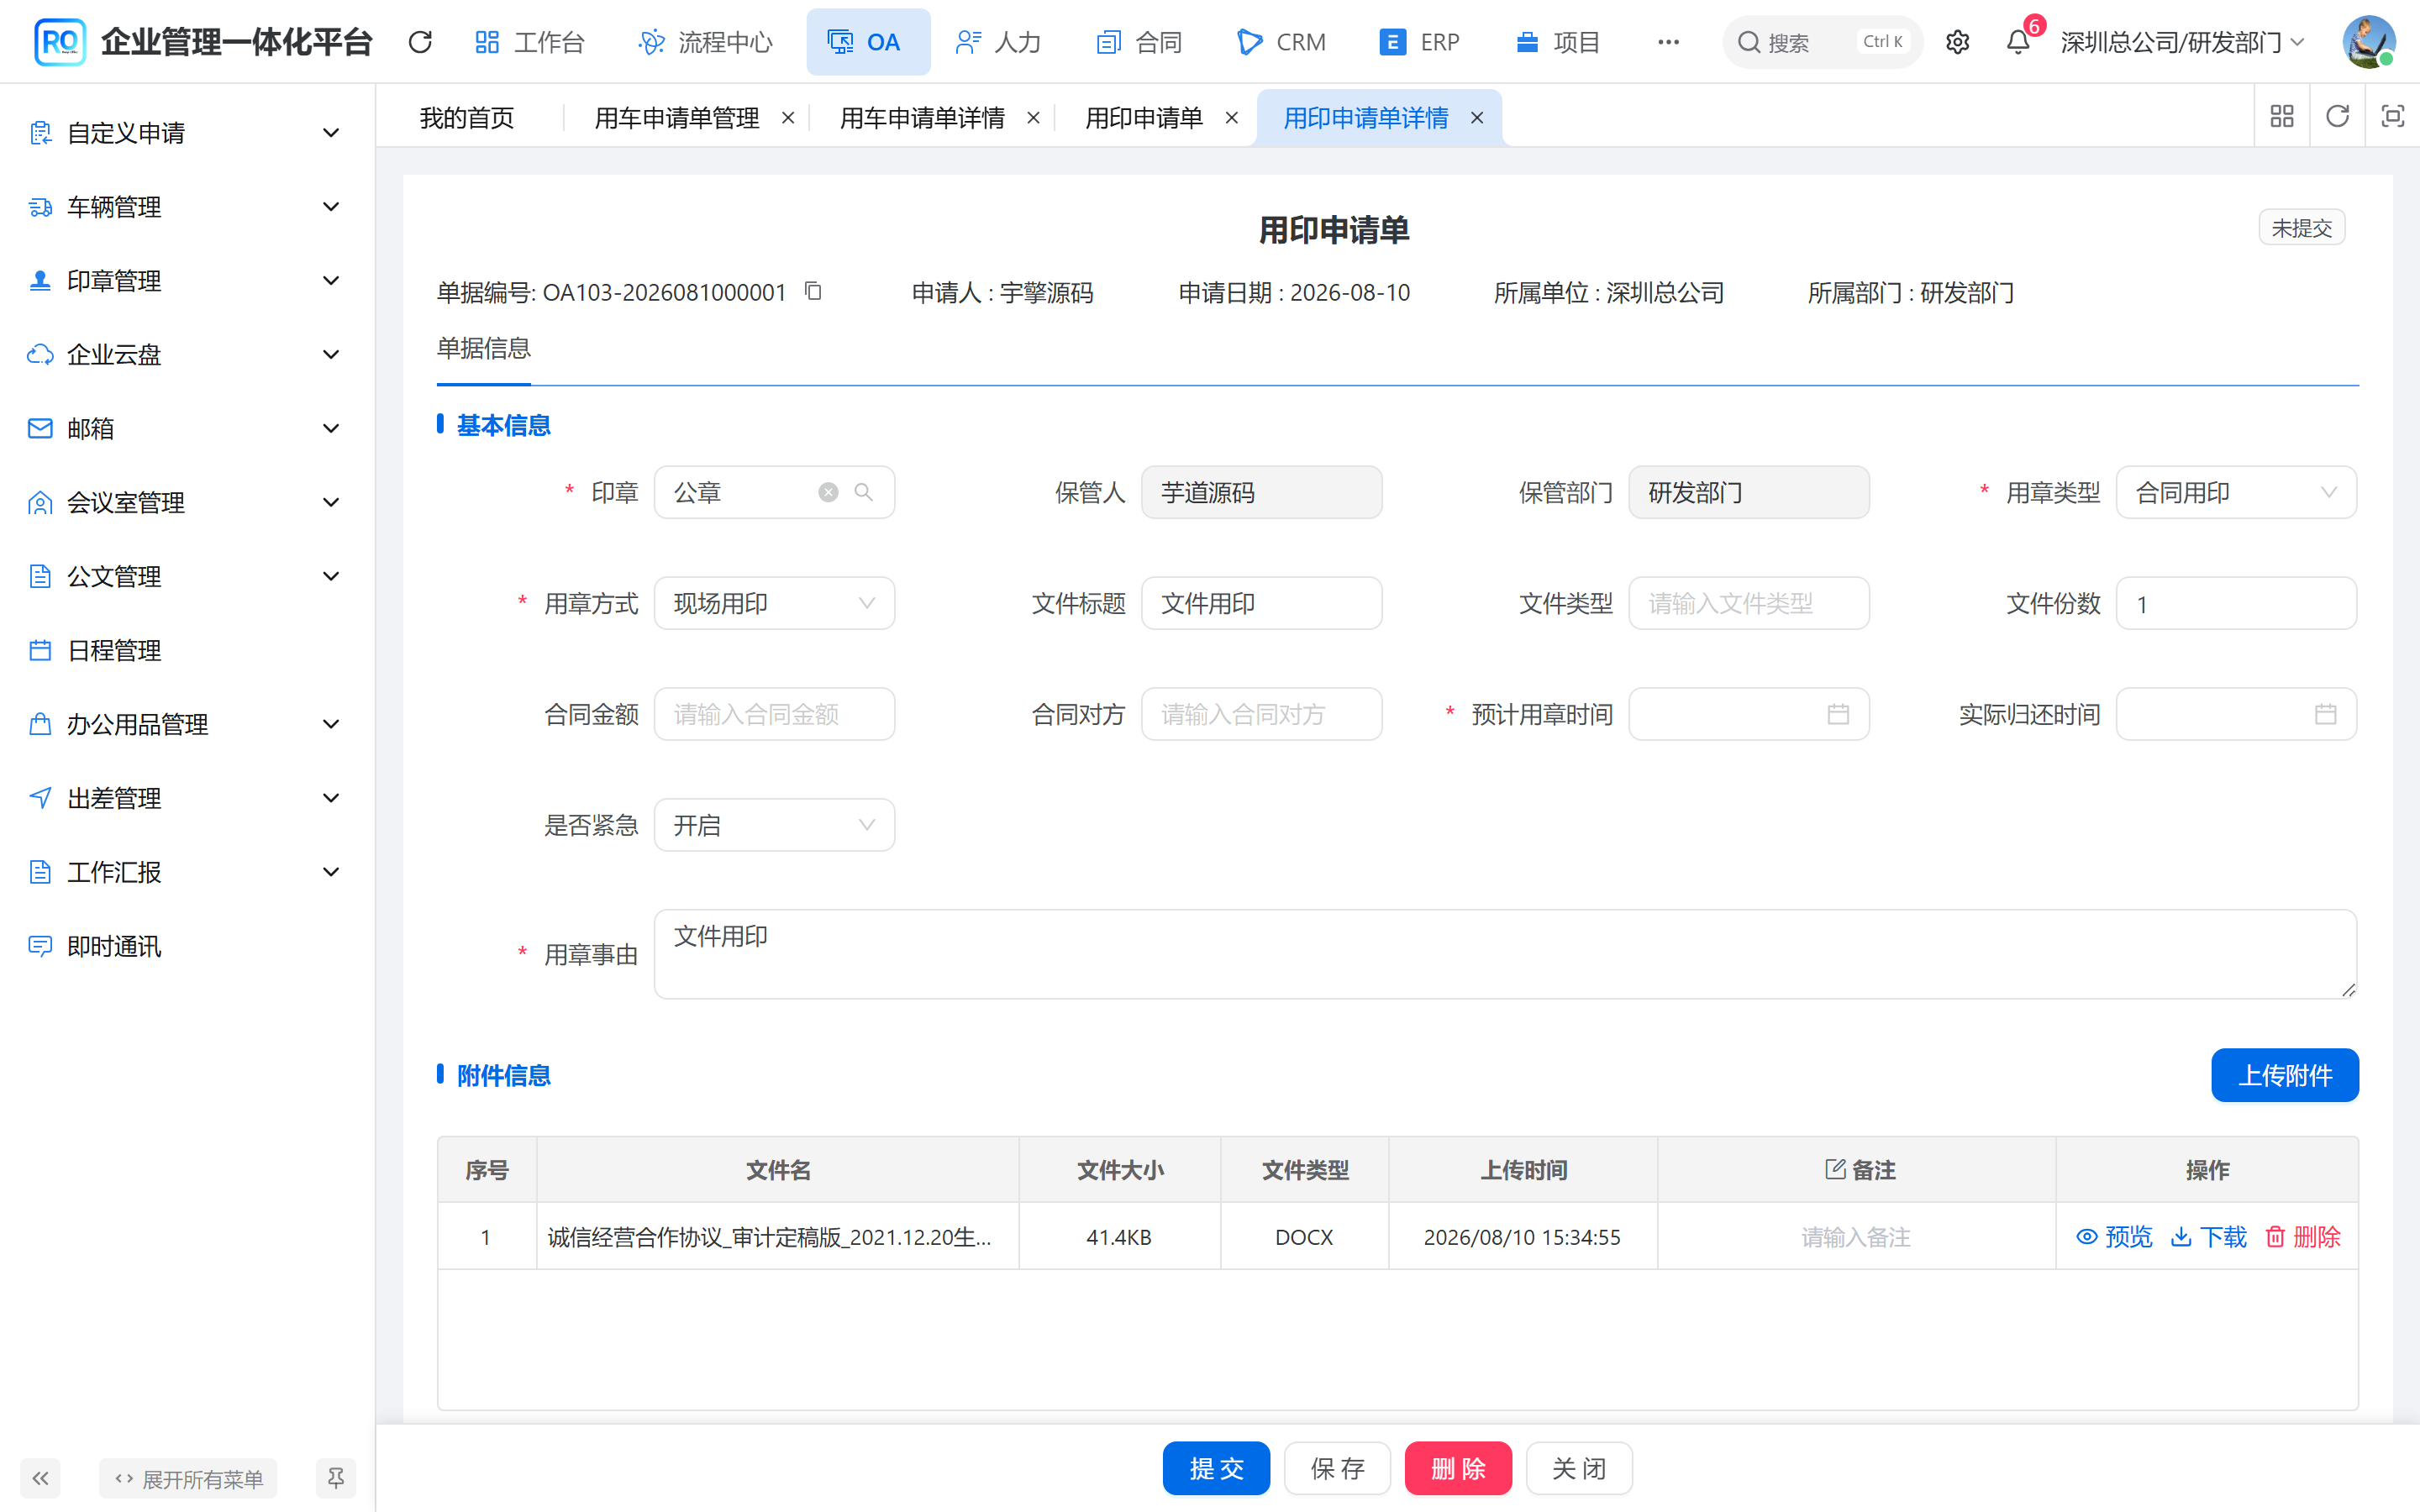Expand the 自定义申请 menu
This screenshot has height=1512, width=2420.
tap(187, 133)
